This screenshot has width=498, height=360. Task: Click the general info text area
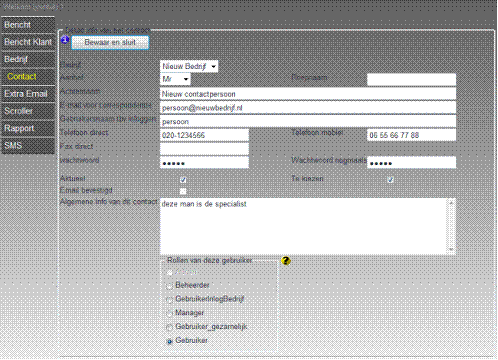tap(308, 227)
